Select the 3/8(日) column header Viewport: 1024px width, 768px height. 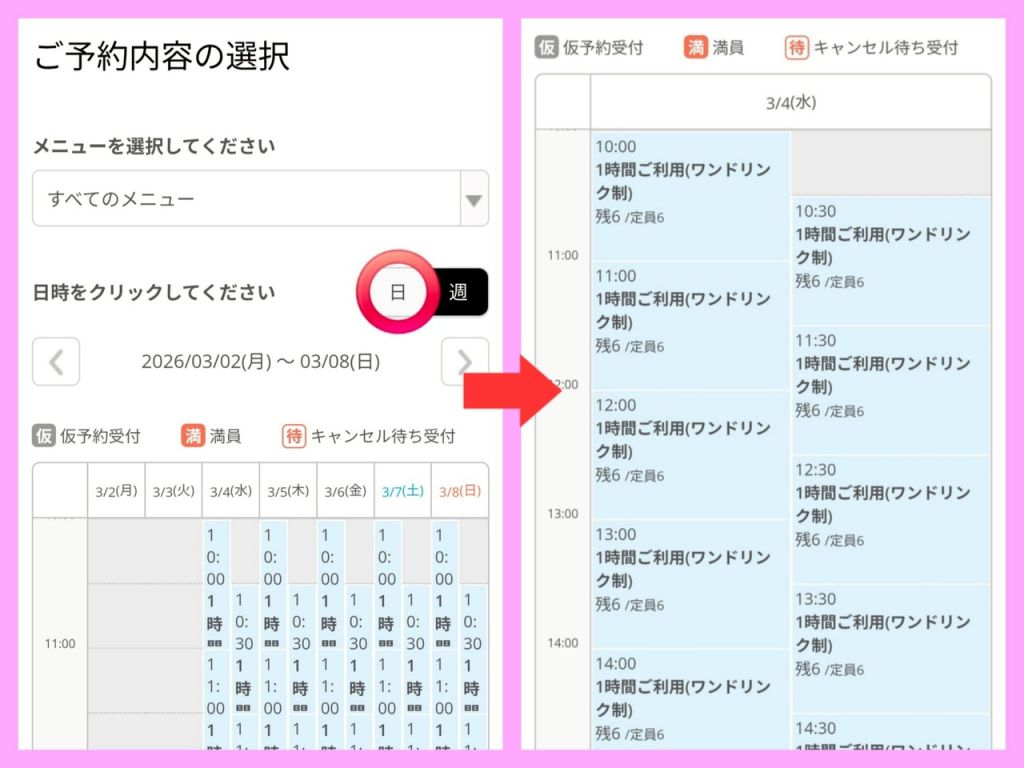459,491
